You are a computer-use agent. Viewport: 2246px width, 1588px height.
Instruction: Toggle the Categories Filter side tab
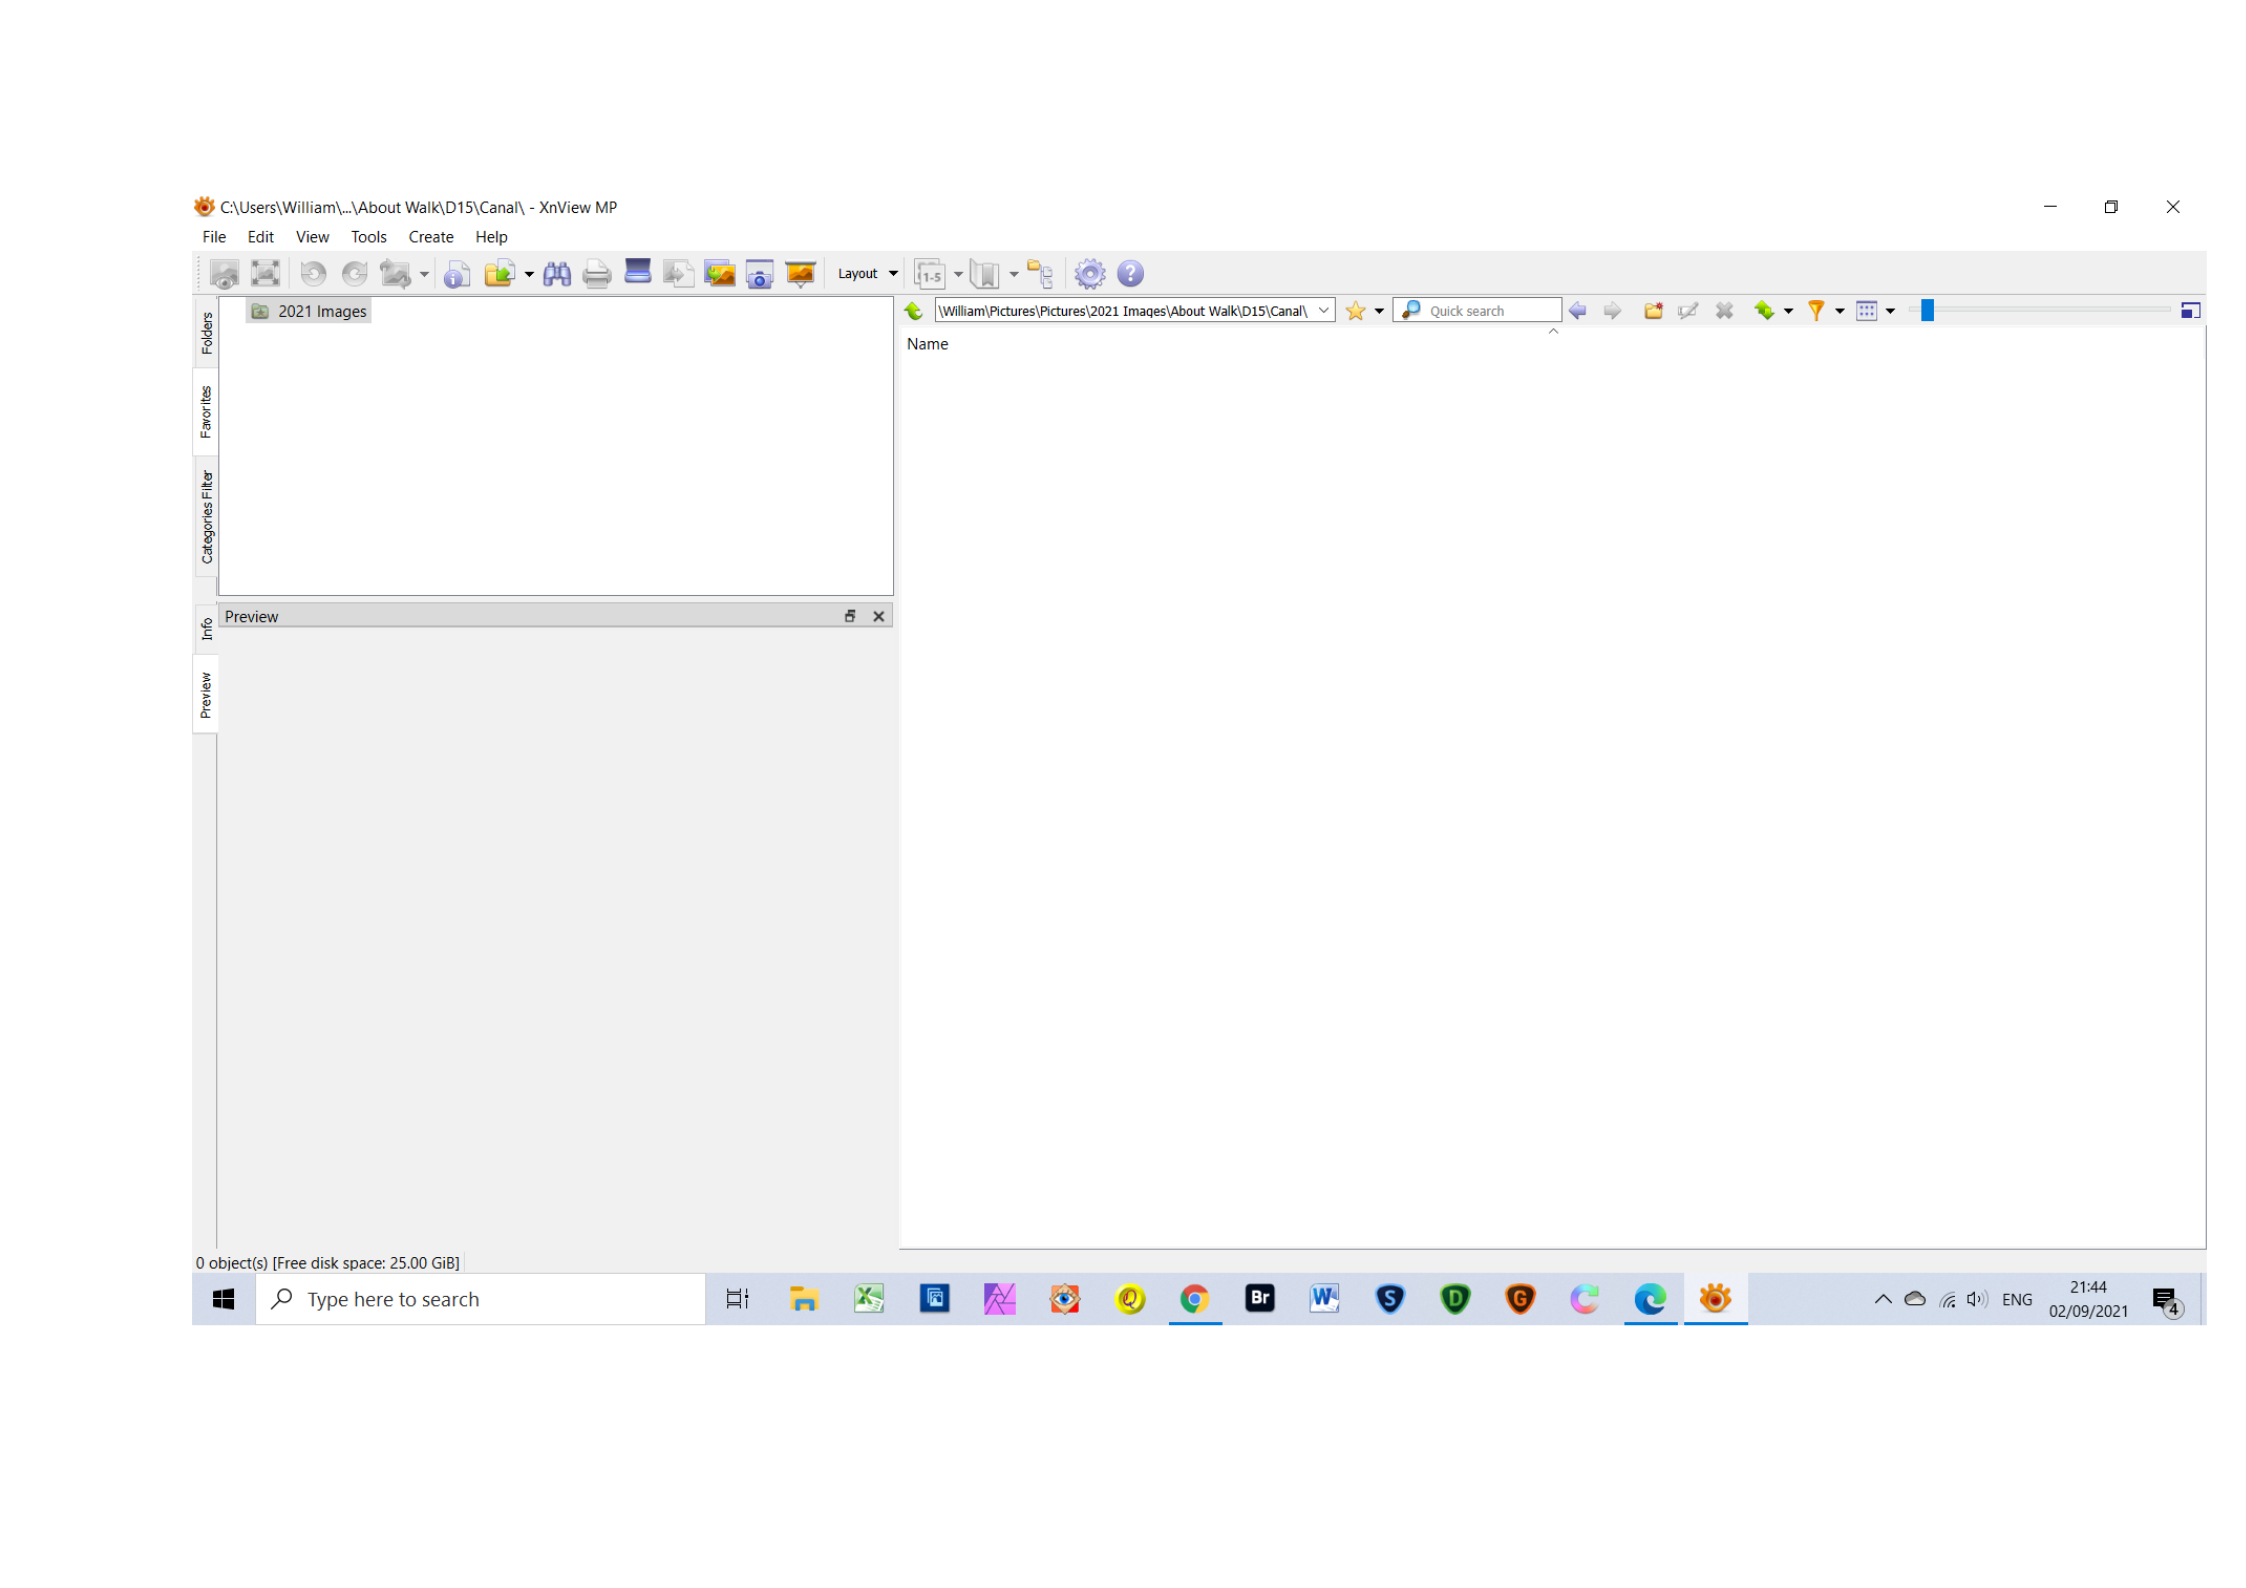(207, 517)
